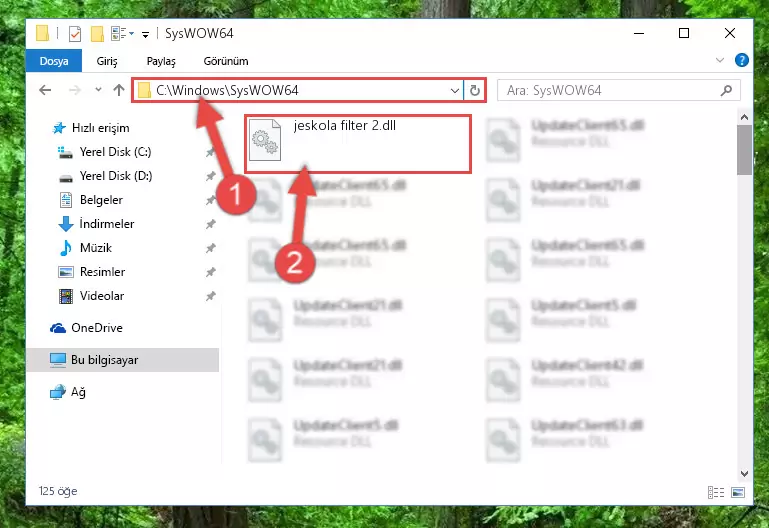The height and width of the screenshot is (528, 769).
Task: Click the scrollbar down arrow
Action: [744, 474]
